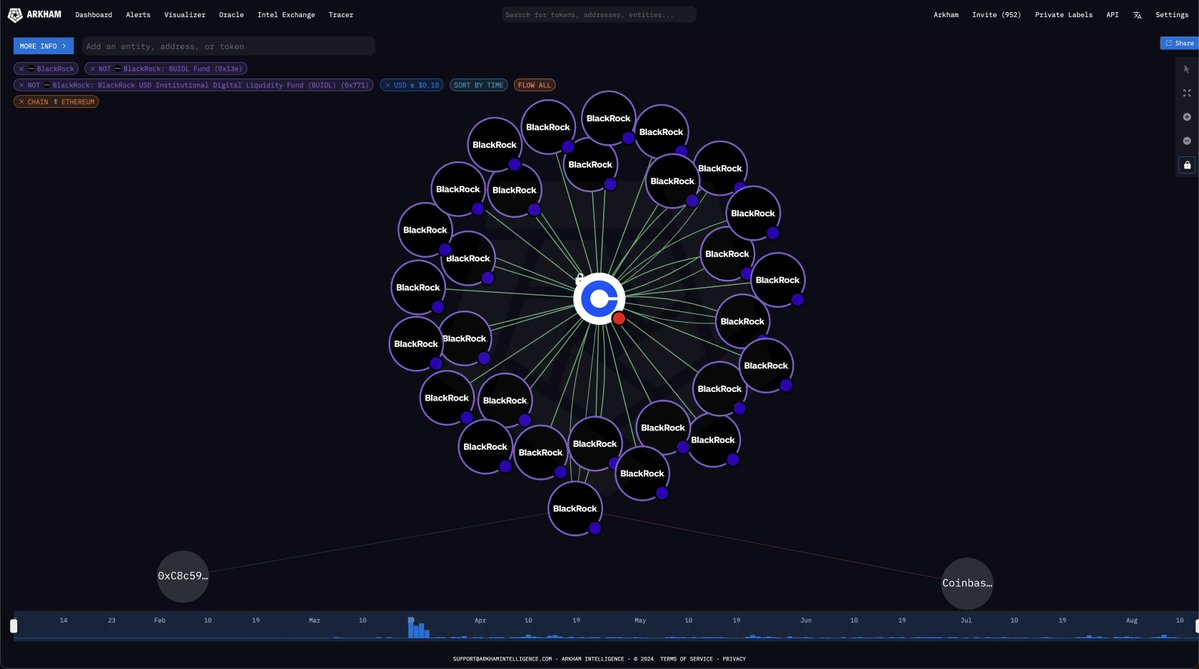Zoom out with the minus icon

pos(1187,141)
